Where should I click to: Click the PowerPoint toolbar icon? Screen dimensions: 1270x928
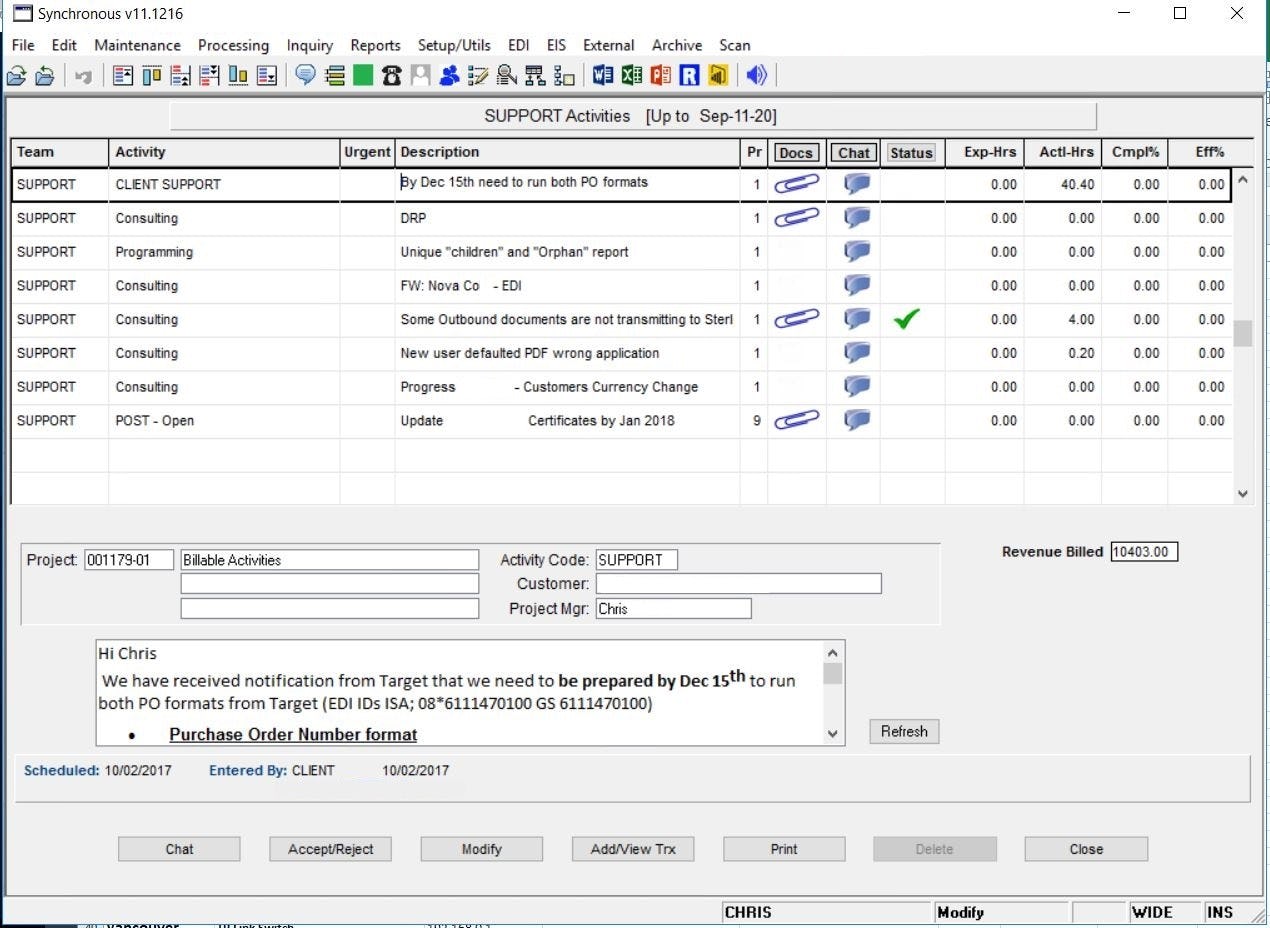[x=660, y=75]
